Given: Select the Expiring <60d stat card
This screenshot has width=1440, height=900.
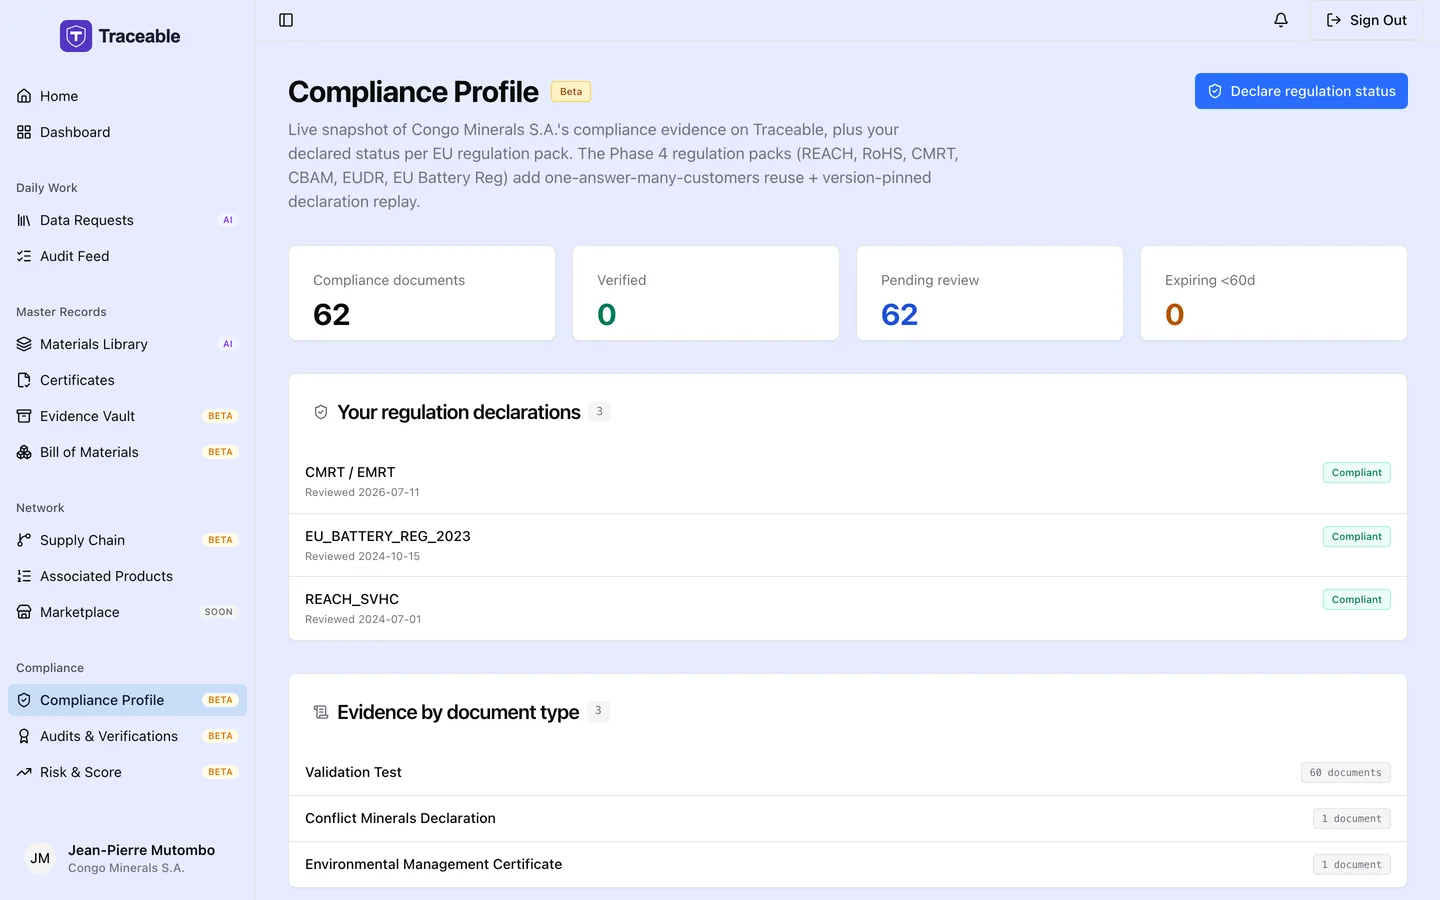Looking at the screenshot, I should [1274, 293].
